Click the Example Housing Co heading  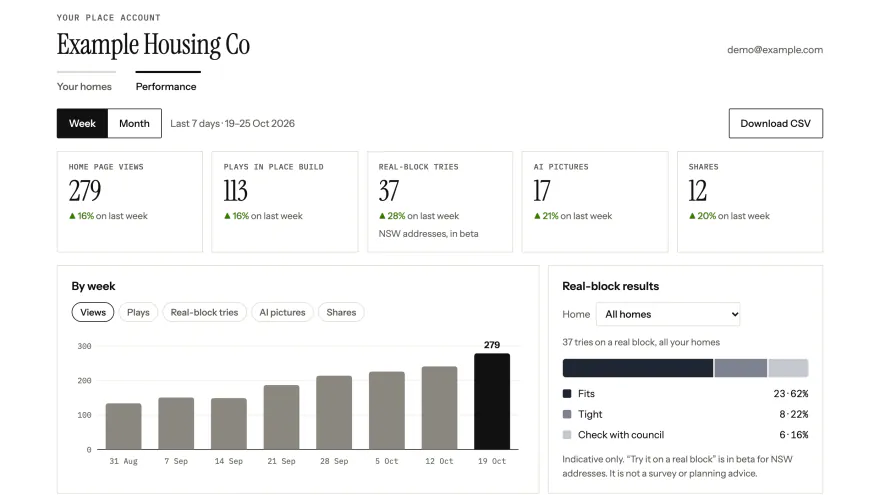point(153,44)
